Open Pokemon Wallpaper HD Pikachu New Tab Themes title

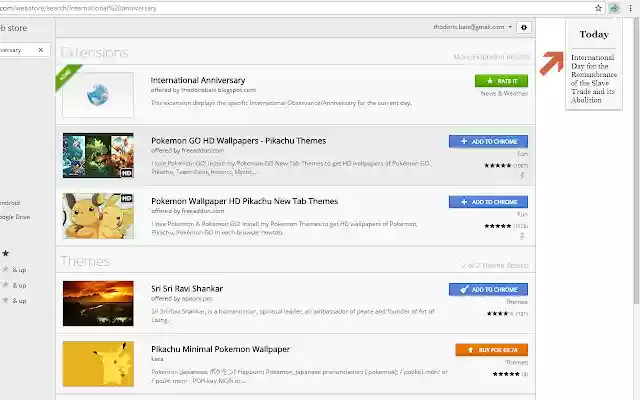[x=244, y=201]
